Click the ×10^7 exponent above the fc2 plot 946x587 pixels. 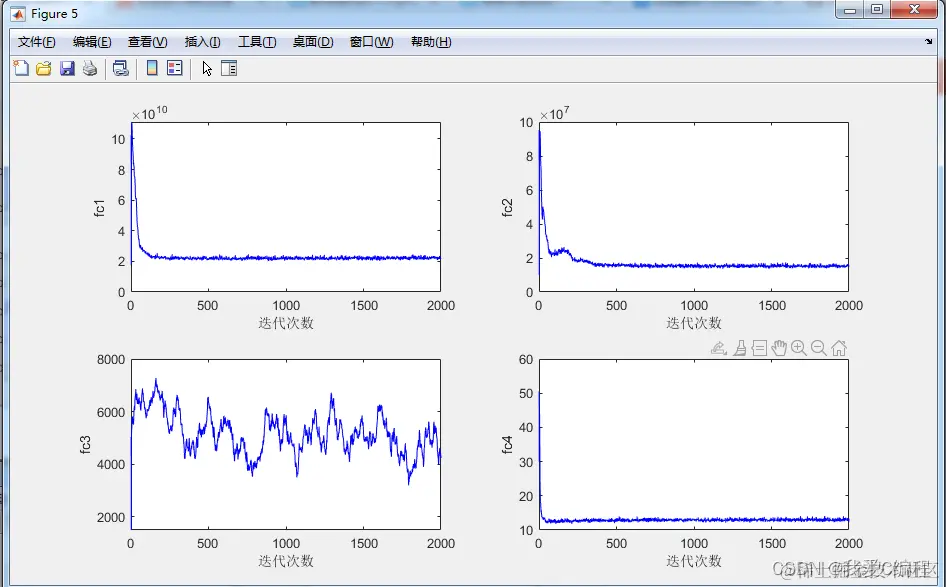[554, 113]
